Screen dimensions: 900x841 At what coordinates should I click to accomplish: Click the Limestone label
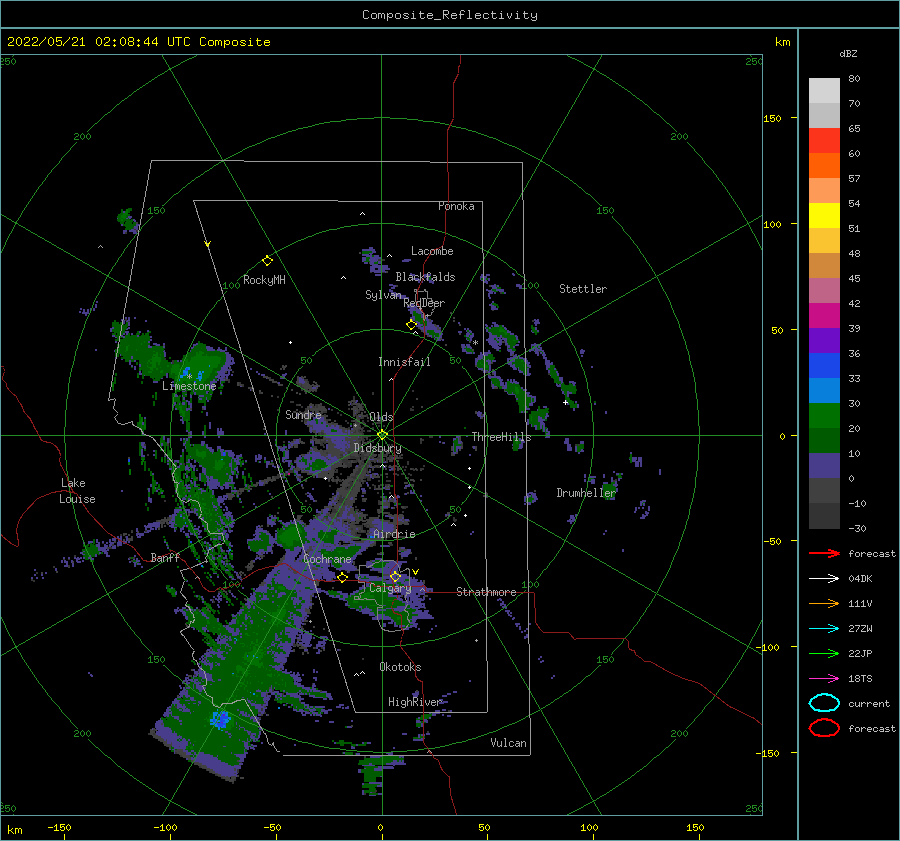[x=189, y=386]
